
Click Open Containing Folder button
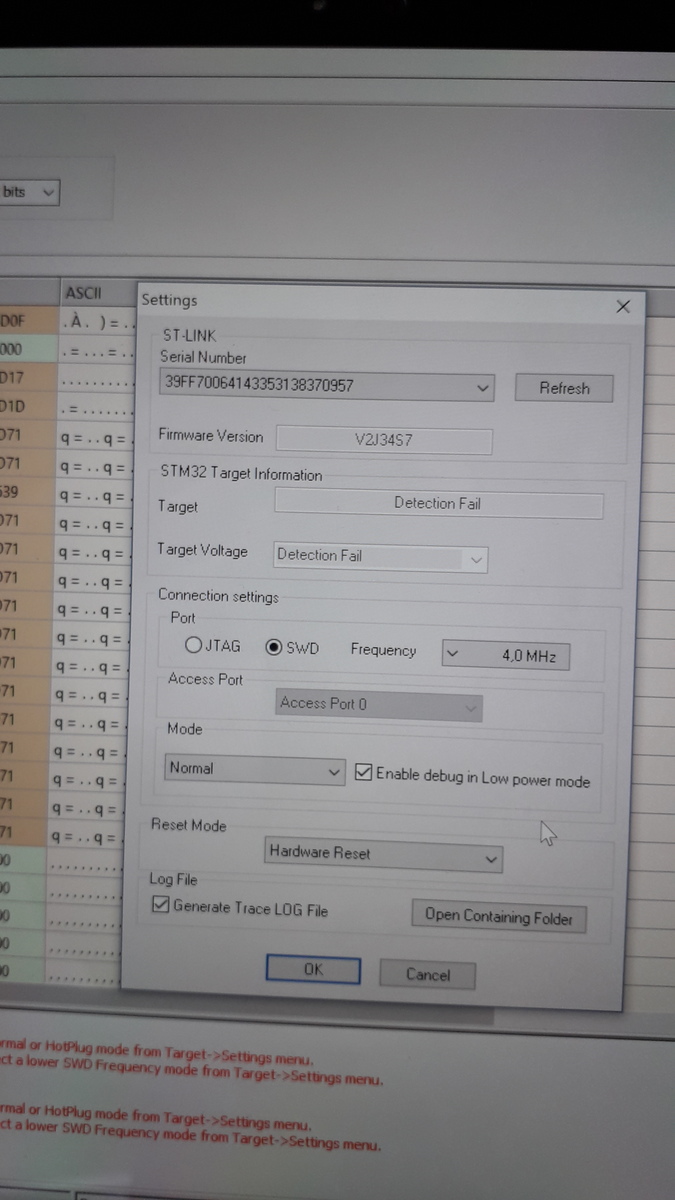(499, 916)
